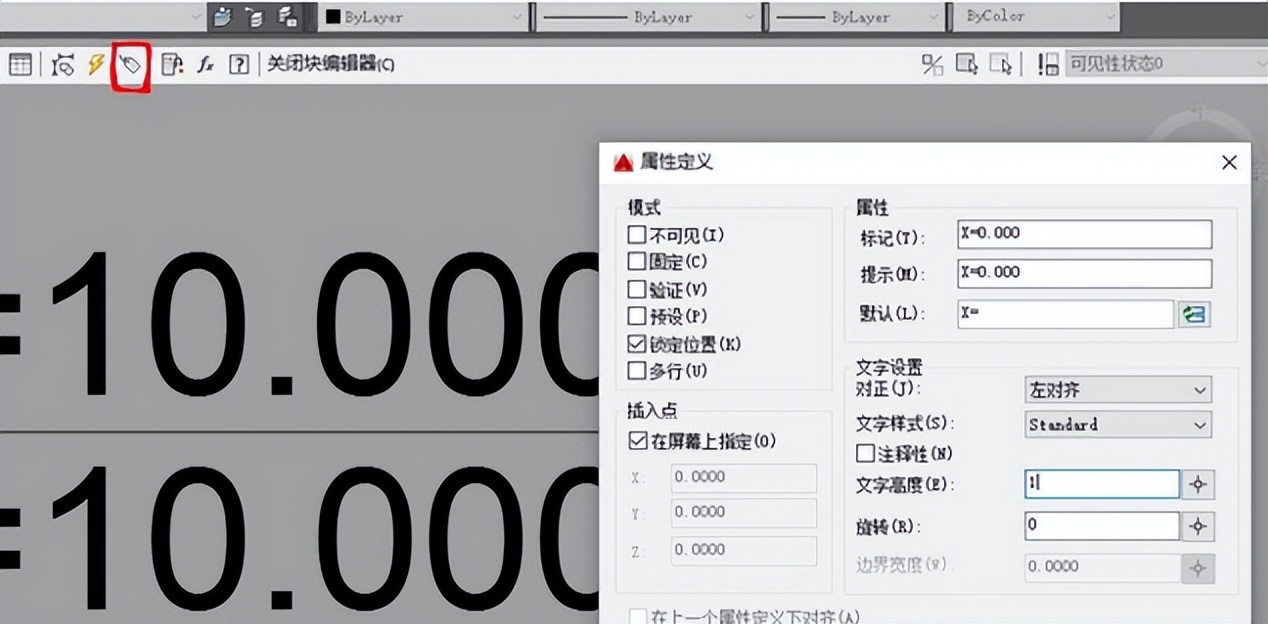Open the attribute definition tag icon
The height and width of the screenshot is (624, 1268).
pos(131,66)
